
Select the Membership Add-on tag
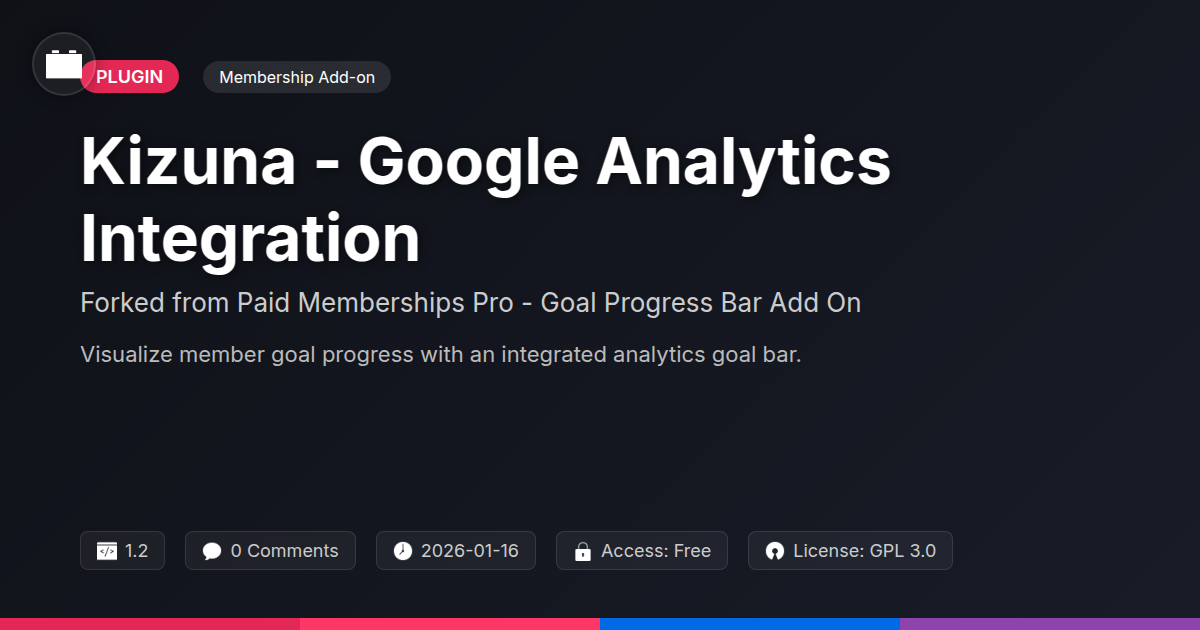coord(296,77)
